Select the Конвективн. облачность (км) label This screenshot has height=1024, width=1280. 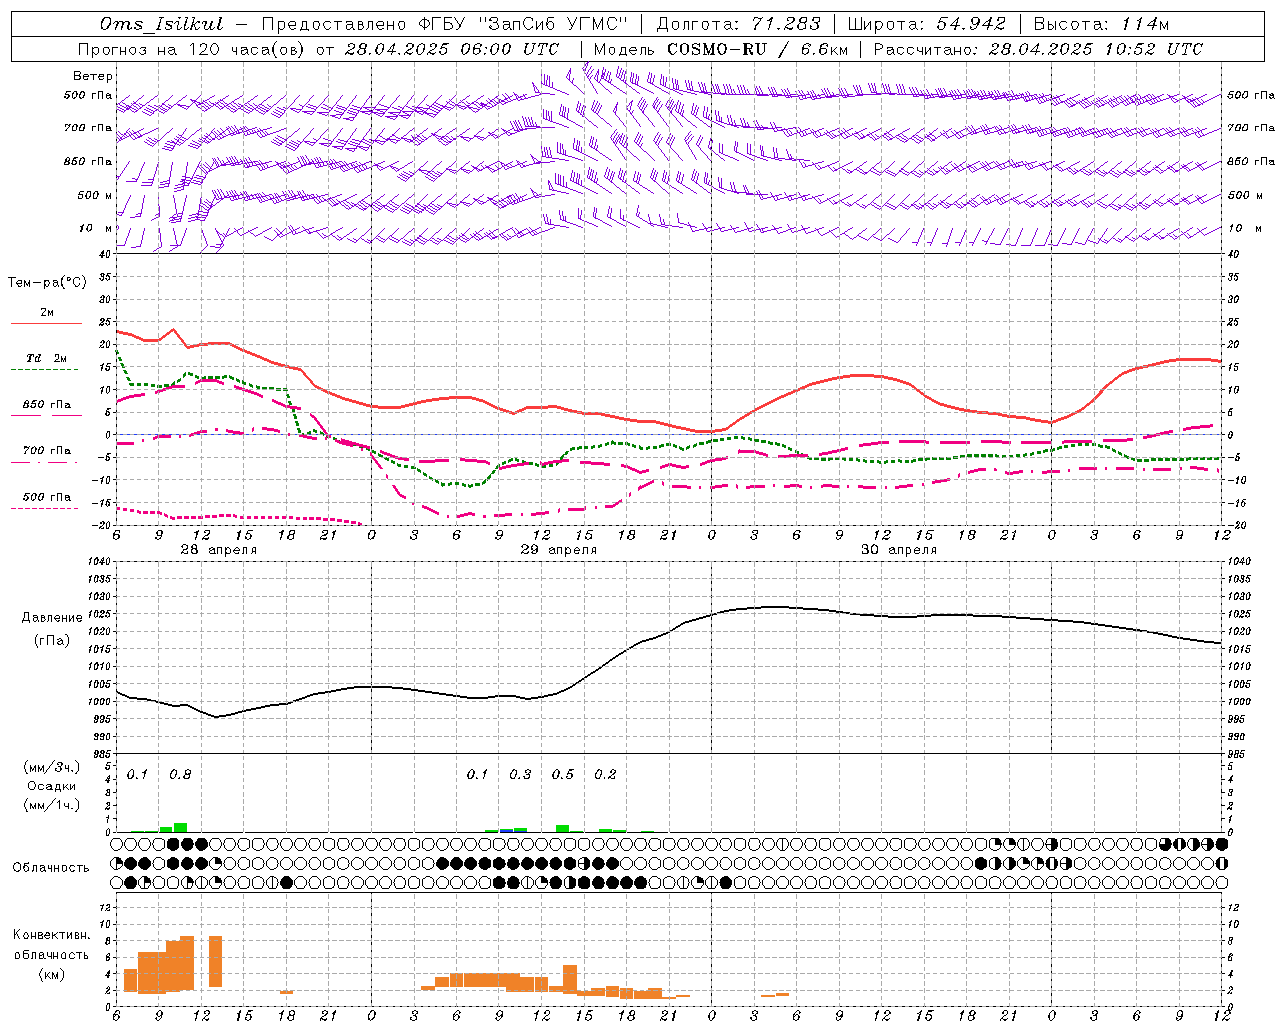coord(51,955)
